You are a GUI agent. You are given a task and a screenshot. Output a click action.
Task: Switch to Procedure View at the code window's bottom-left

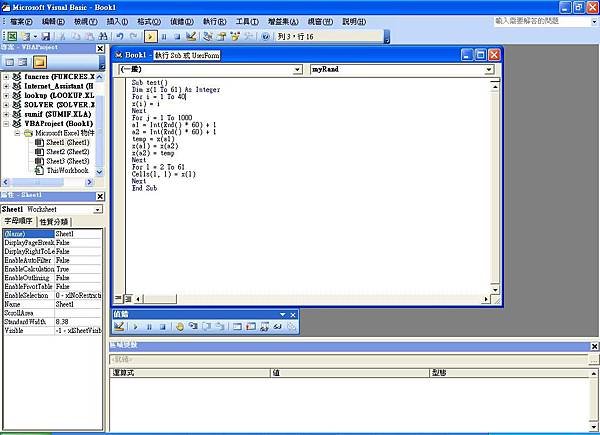pos(118,298)
